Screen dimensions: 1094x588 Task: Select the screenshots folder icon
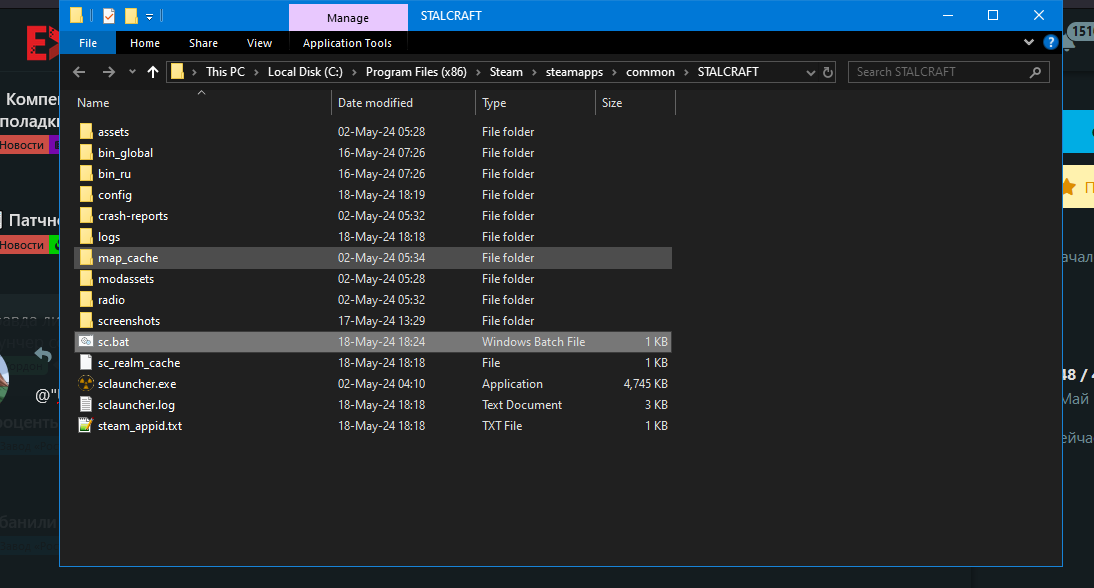tap(86, 320)
